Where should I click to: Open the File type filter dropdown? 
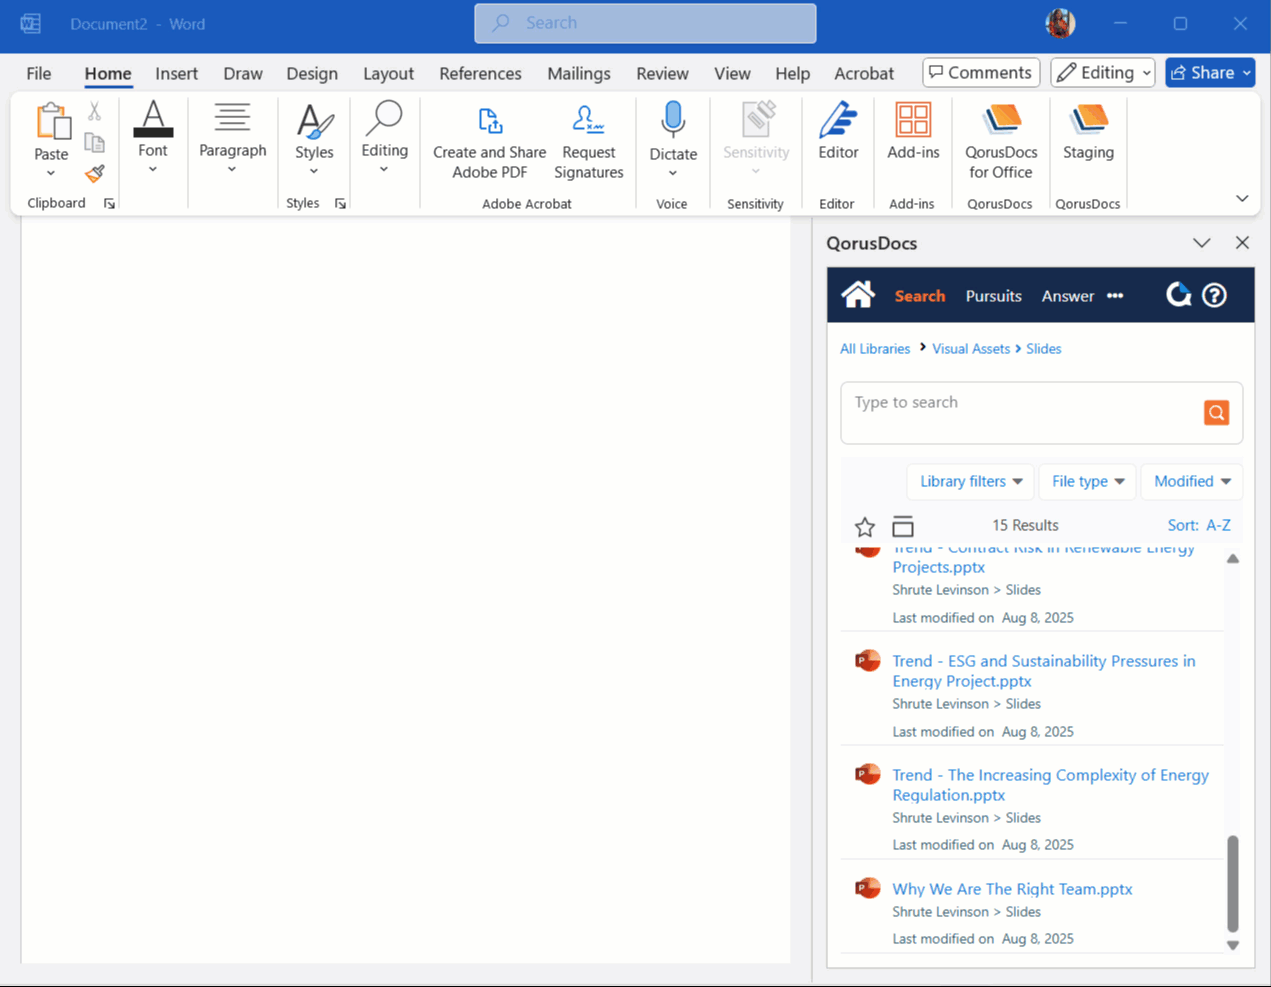(1087, 481)
